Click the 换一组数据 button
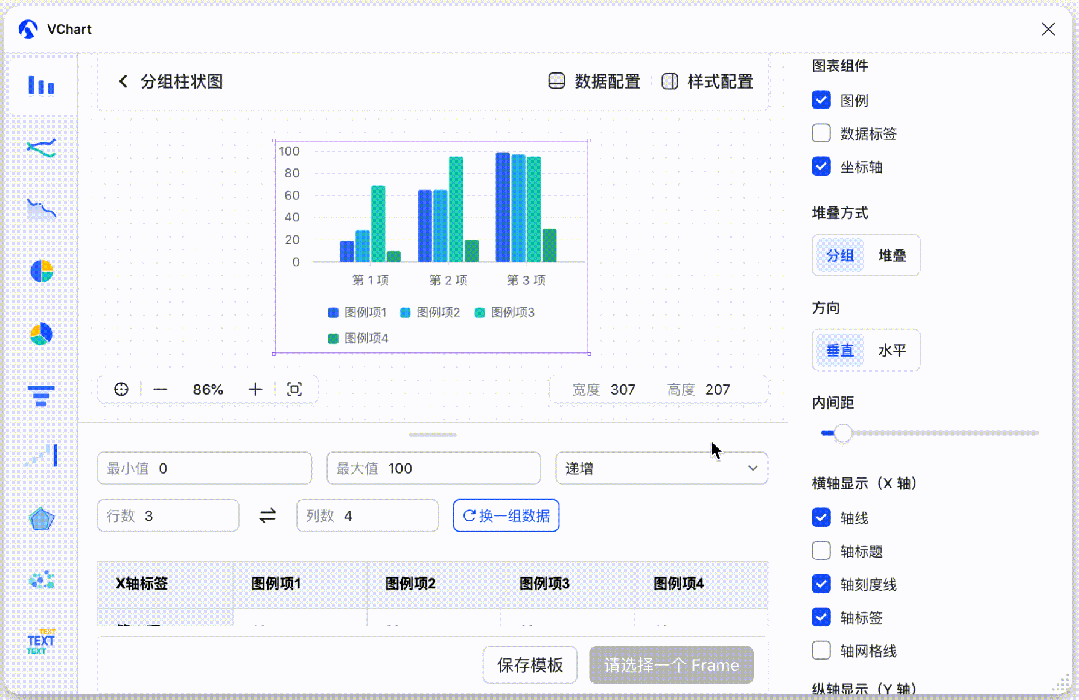The image size is (1079, 700). [506, 516]
